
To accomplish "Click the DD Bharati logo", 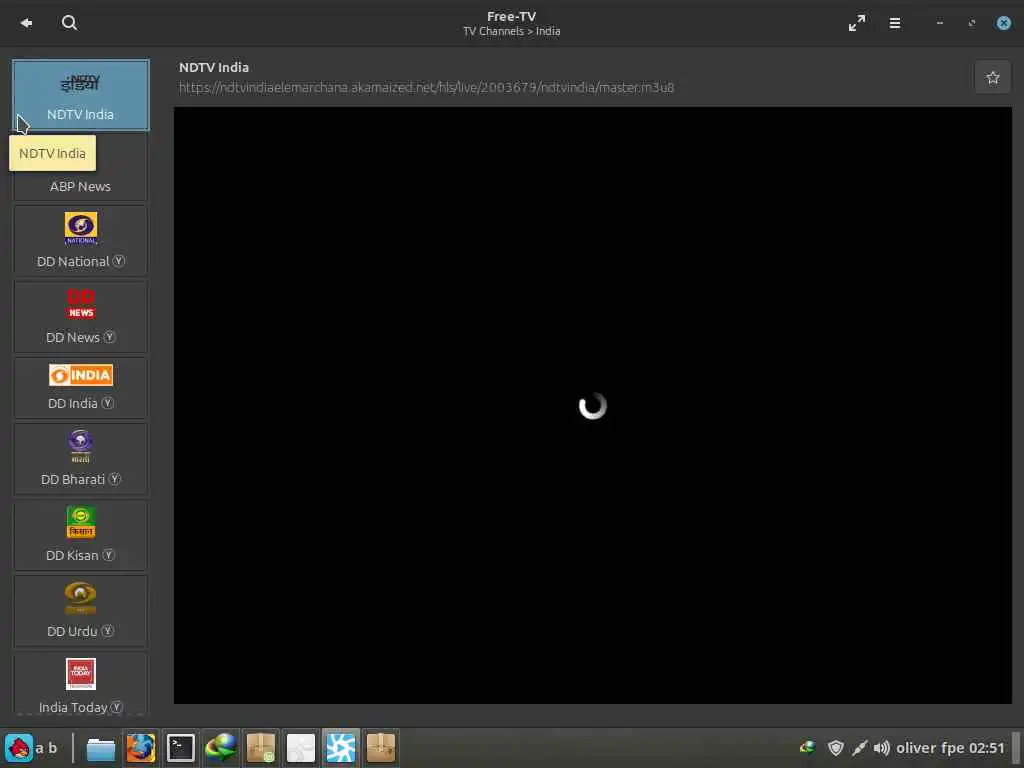I will tap(81, 446).
